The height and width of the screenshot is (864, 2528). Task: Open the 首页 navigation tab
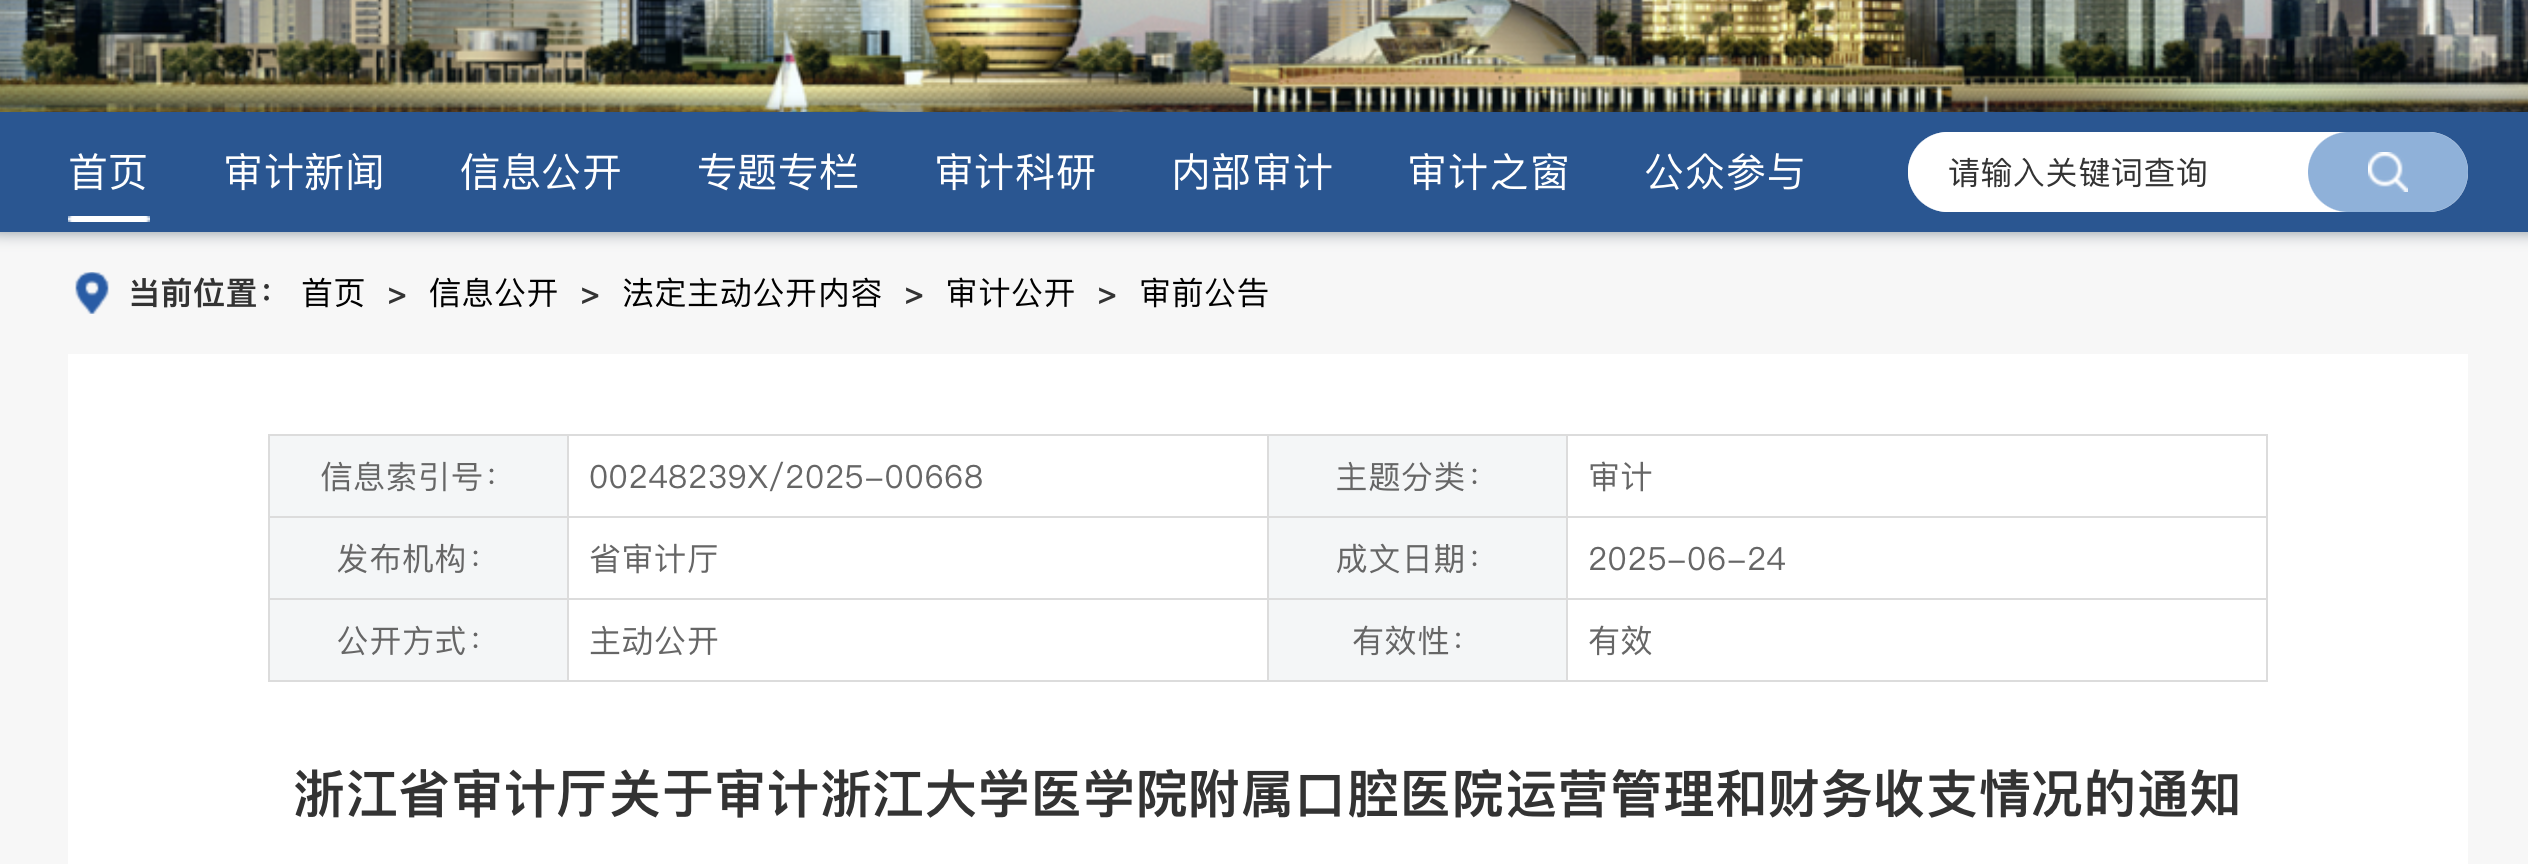[108, 172]
